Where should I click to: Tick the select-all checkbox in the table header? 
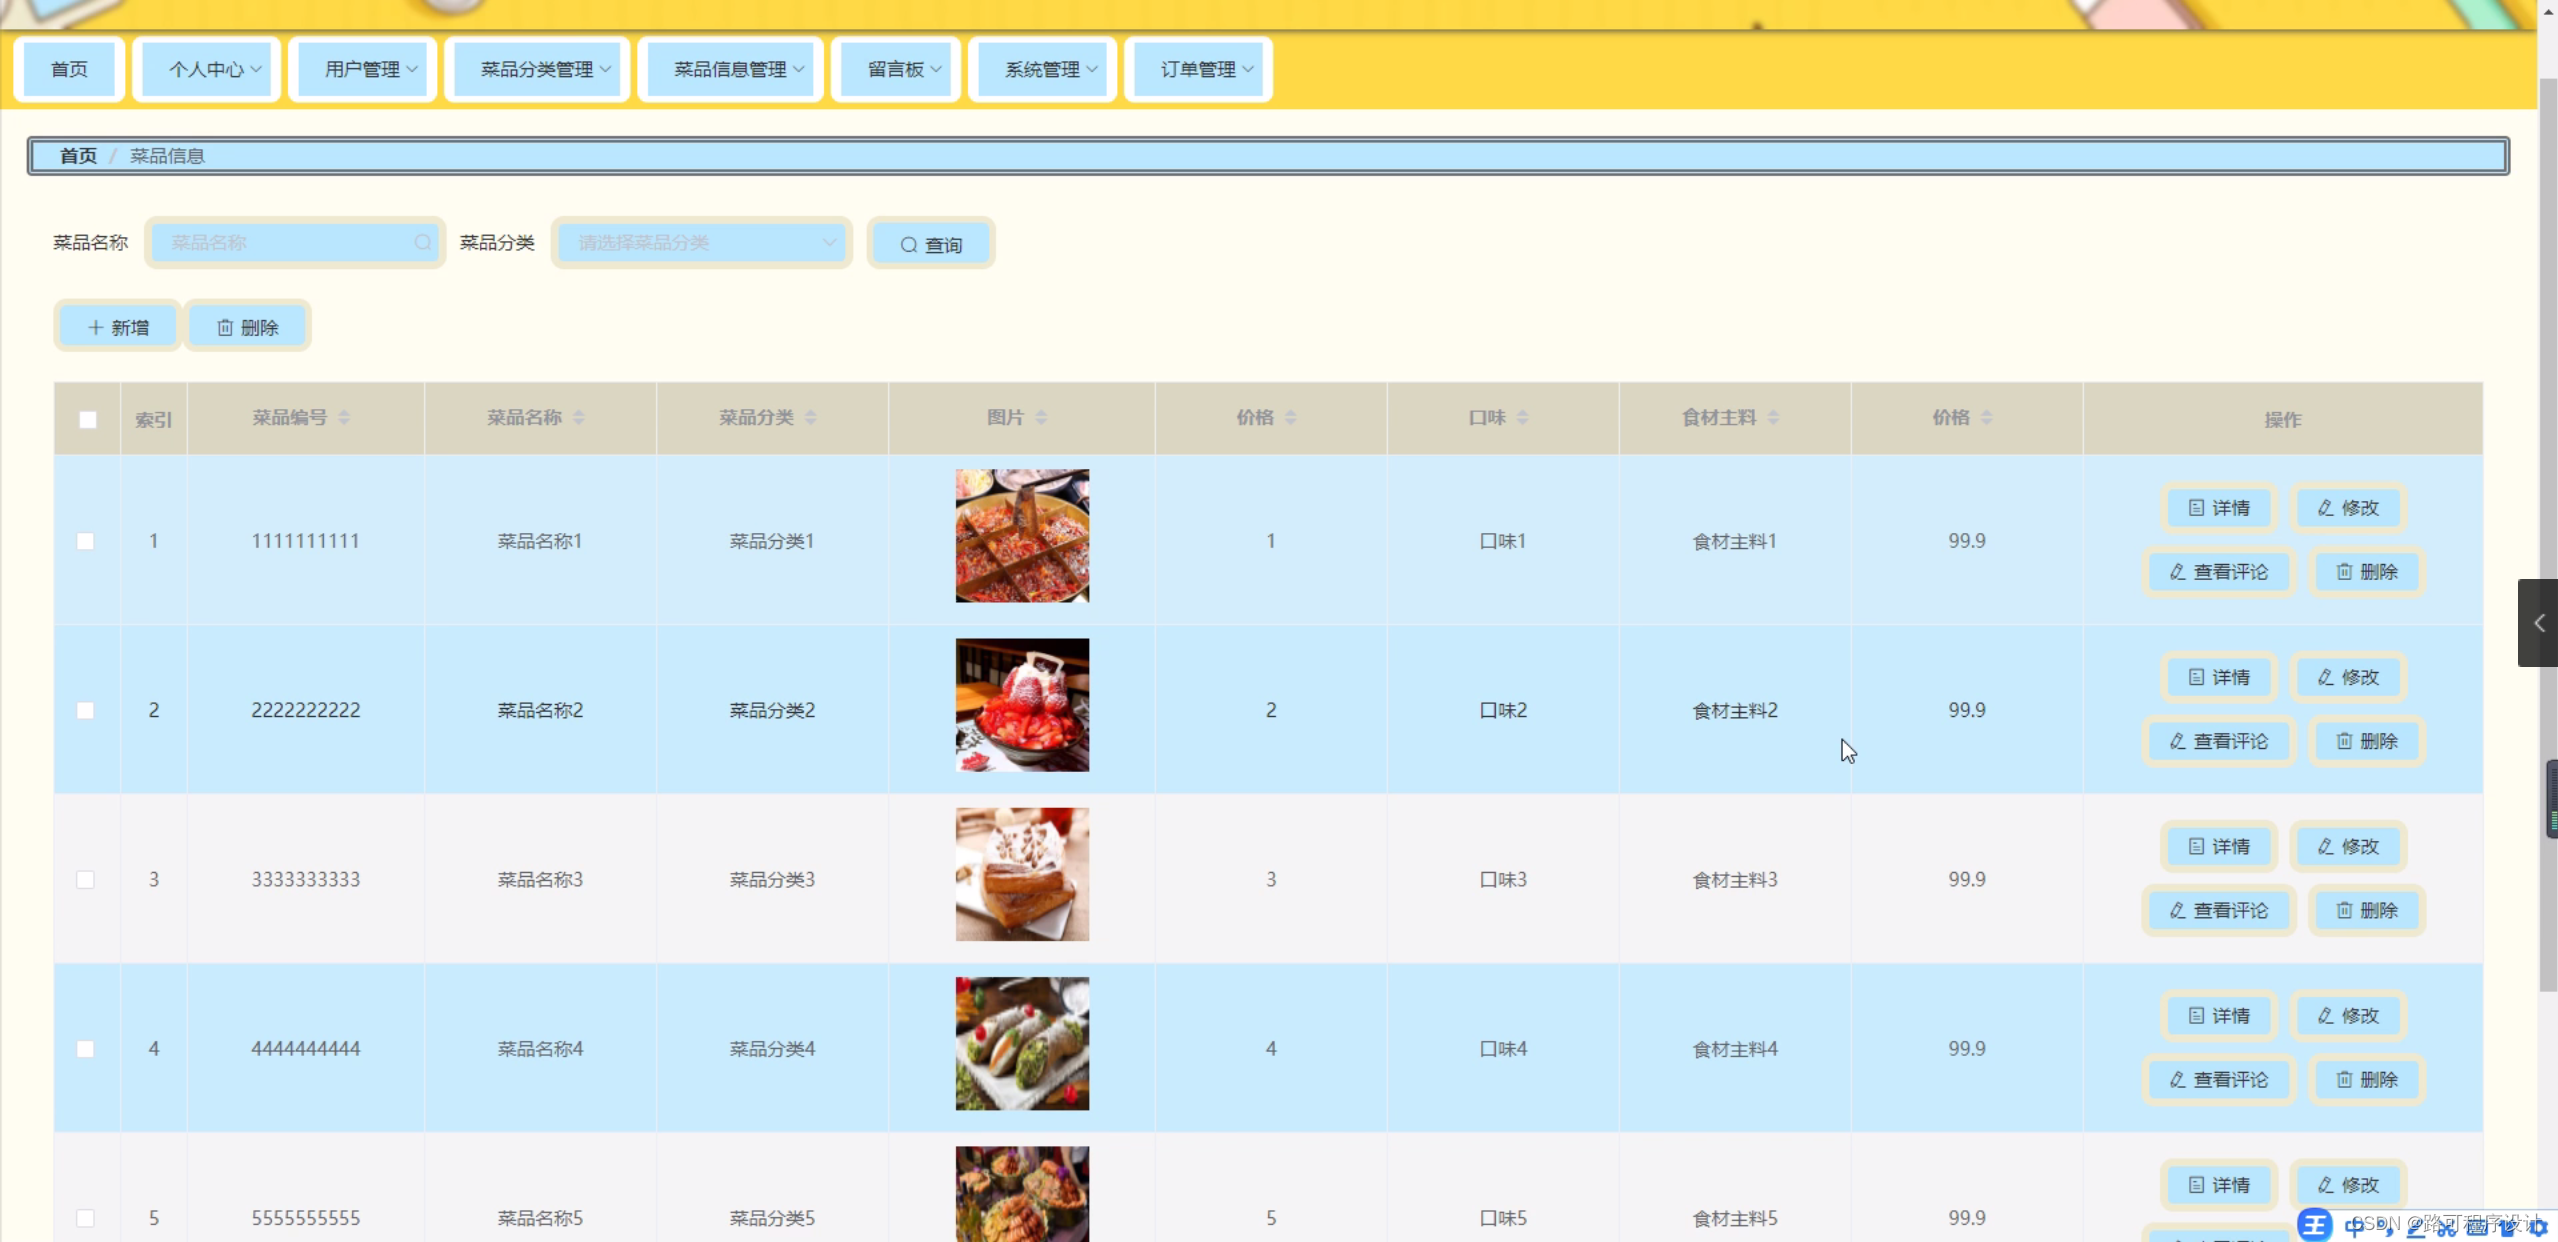[88, 420]
